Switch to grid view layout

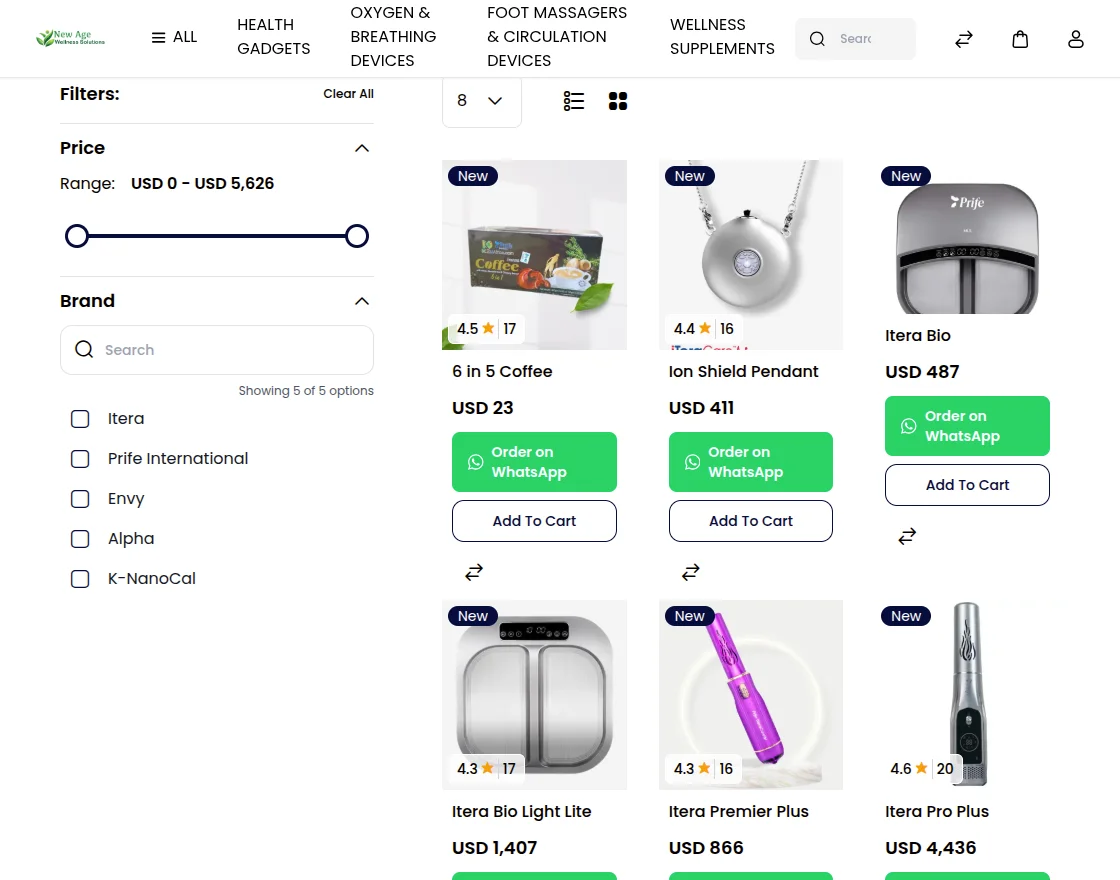coord(618,101)
